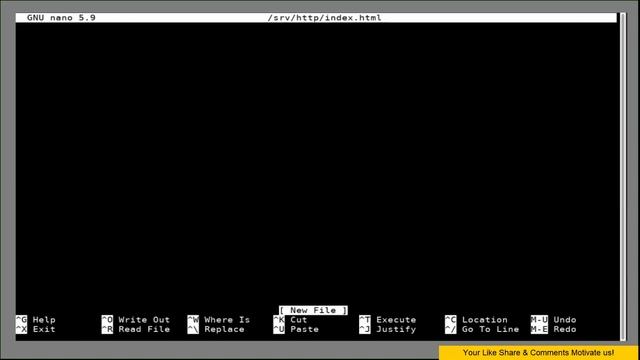
Task: Click the ^X Exit shortcut label
Action: [36, 329]
